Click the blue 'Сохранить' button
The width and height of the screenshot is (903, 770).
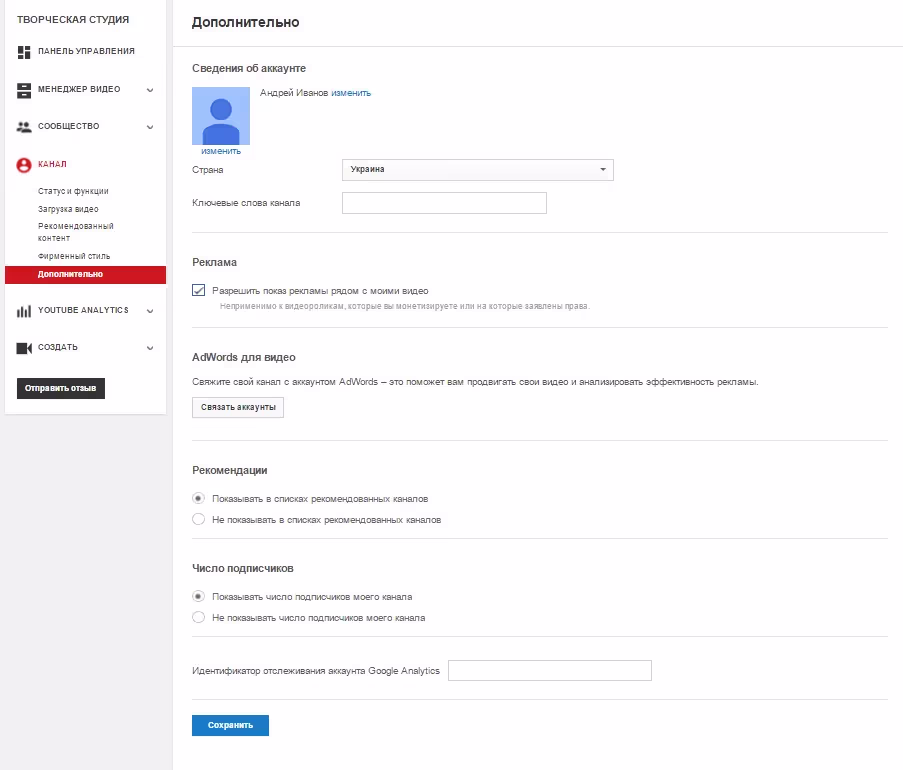click(x=230, y=725)
